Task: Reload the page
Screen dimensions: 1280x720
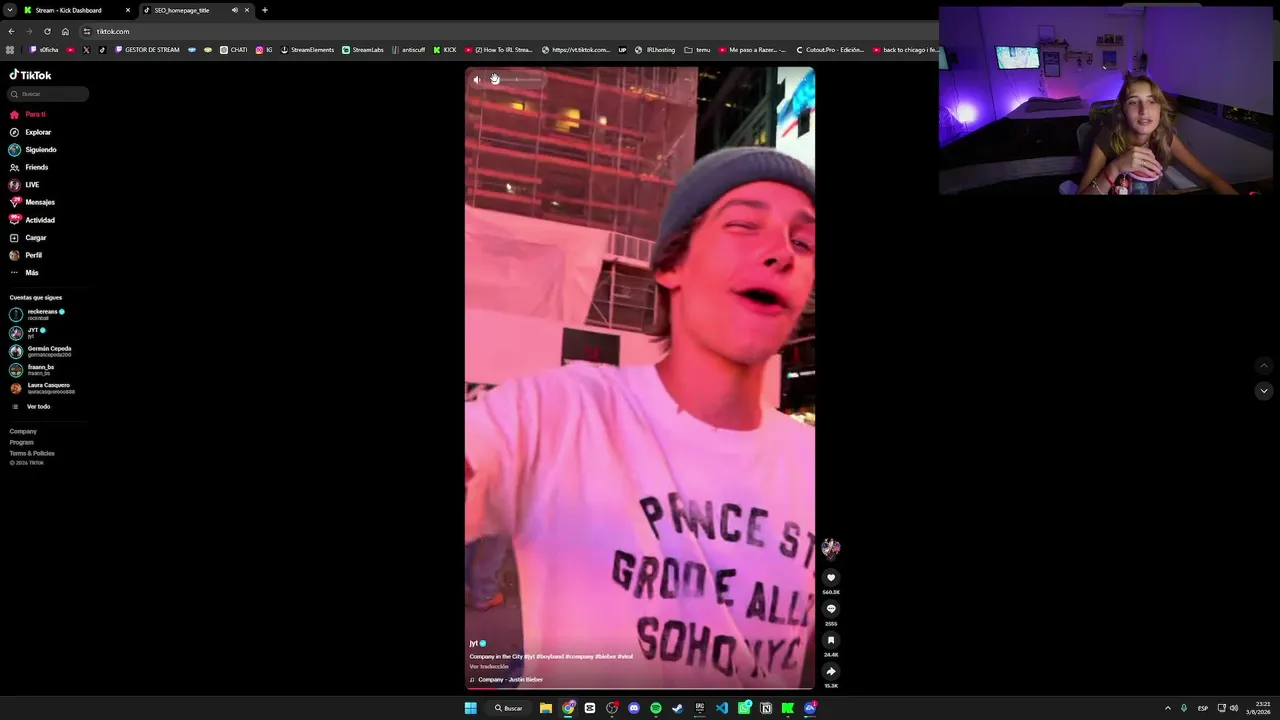Action: [47, 31]
